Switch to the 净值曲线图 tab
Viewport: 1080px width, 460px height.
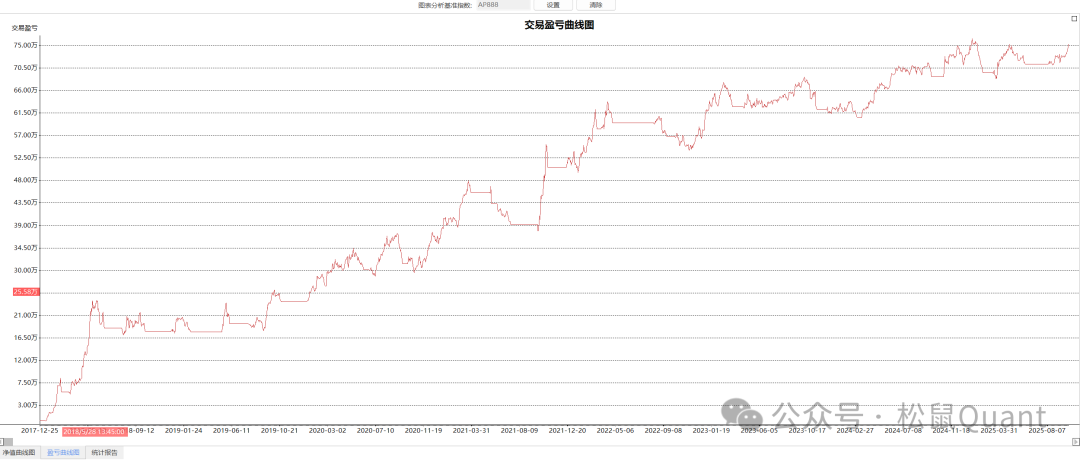tap(18, 453)
